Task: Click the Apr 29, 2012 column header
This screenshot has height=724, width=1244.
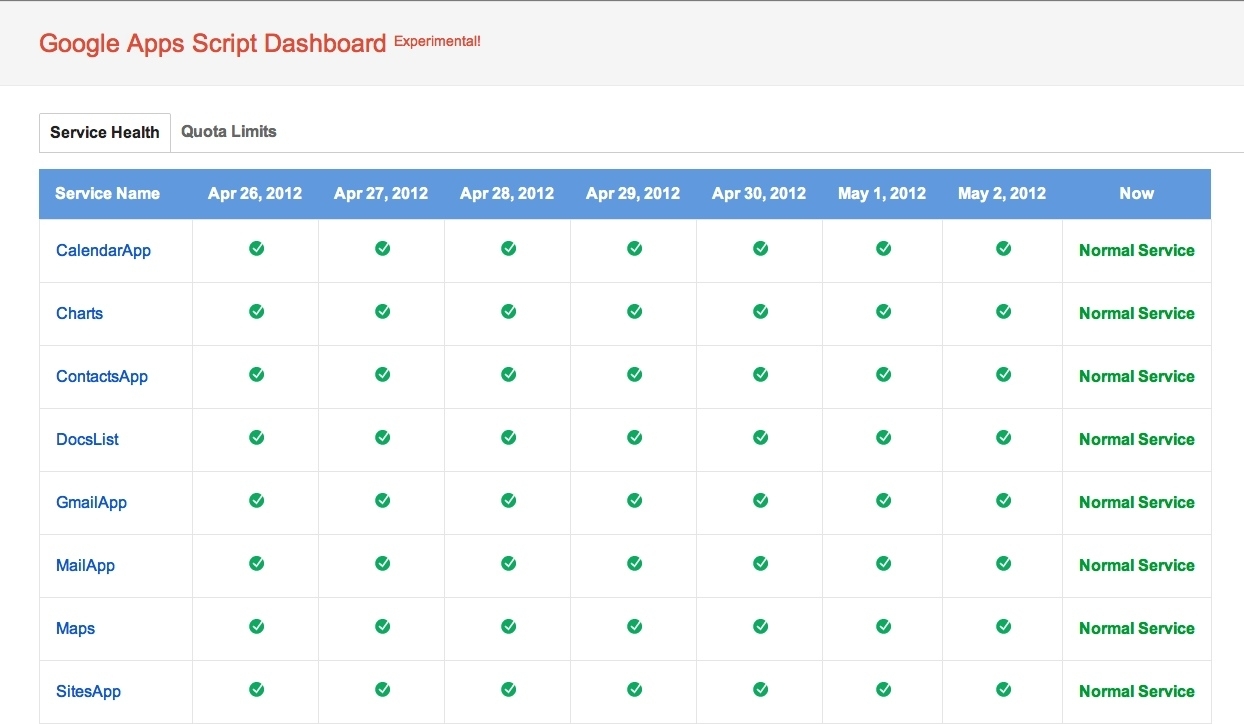Action: [x=633, y=193]
